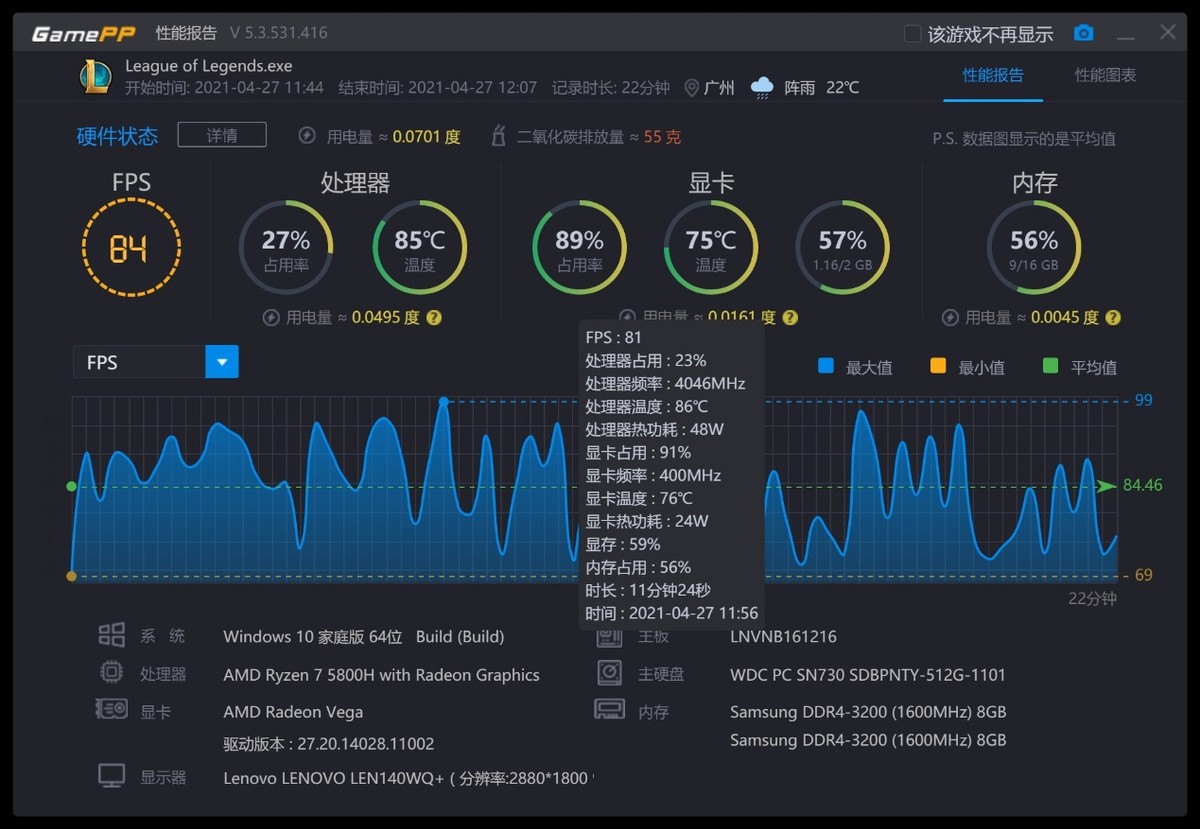Click the camera screenshot icon

1083,33
